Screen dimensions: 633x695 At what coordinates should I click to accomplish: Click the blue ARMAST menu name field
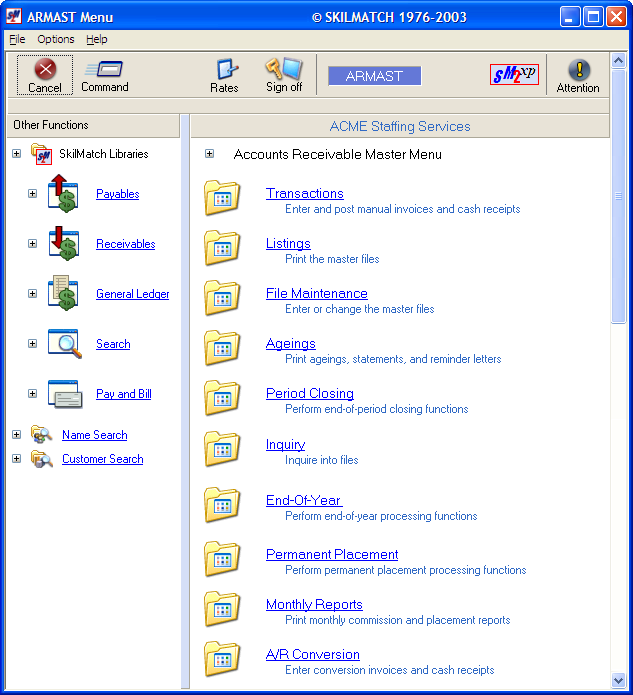(375, 76)
